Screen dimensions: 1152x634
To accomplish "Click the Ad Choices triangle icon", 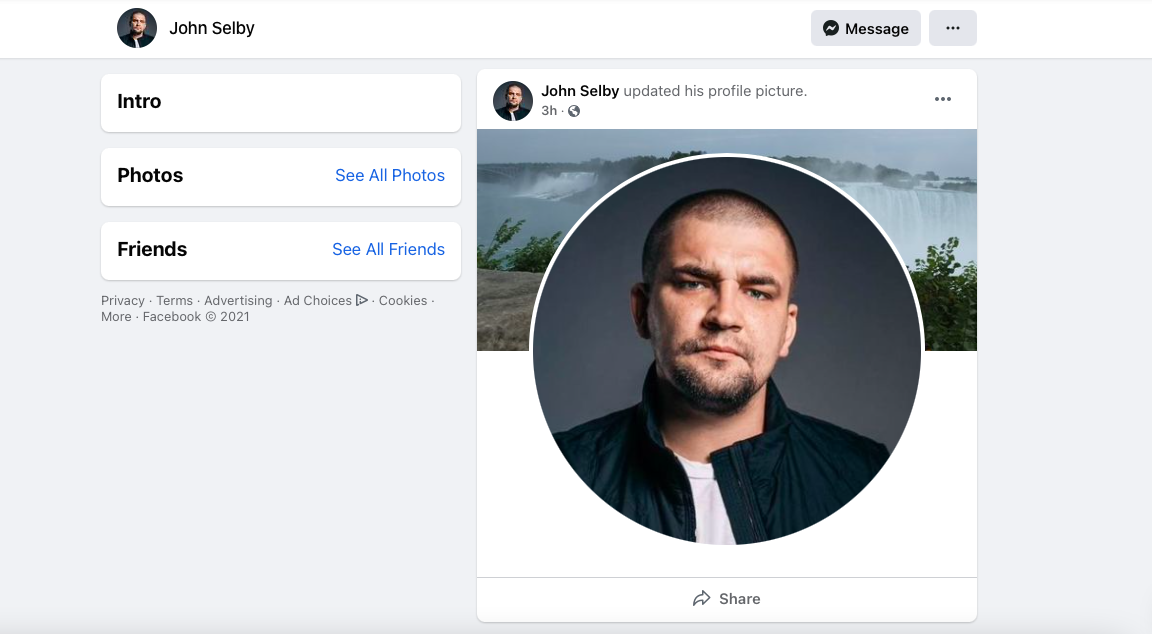I will [362, 300].
